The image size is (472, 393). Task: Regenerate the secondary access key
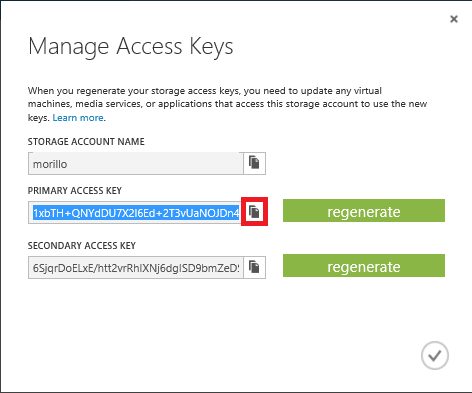[x=364, y=266]
